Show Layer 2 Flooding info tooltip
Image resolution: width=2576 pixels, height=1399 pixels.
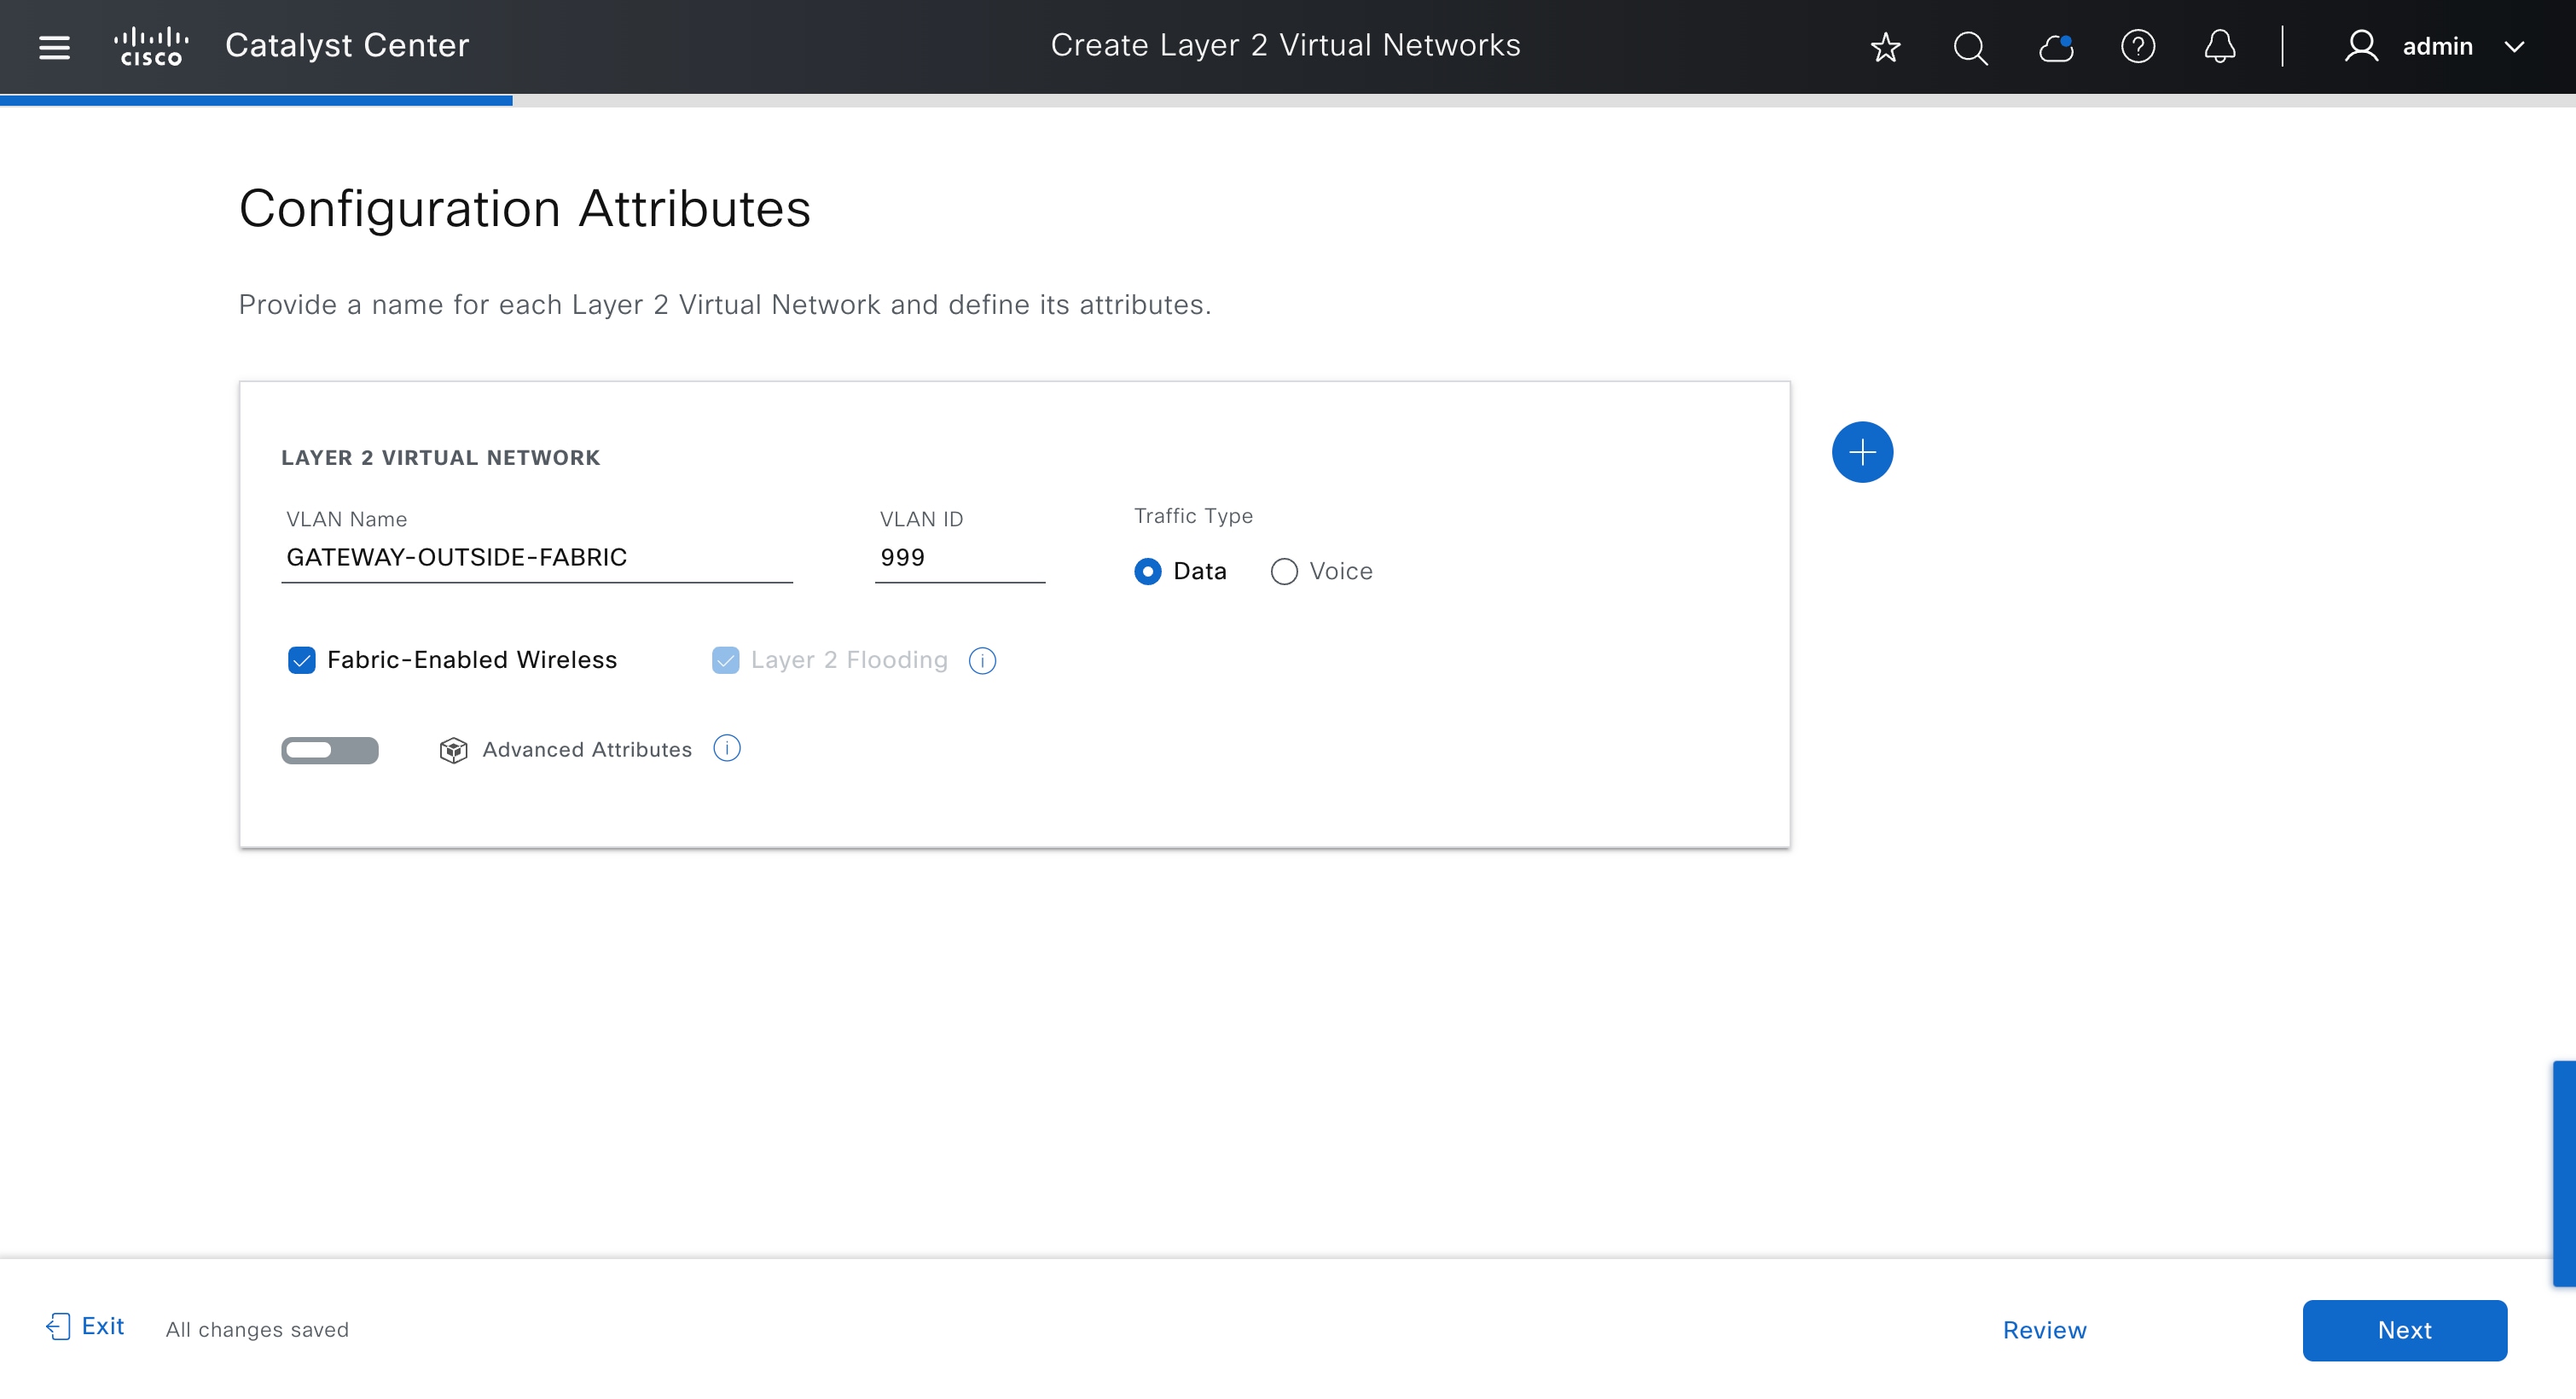(x=982, y=661)
